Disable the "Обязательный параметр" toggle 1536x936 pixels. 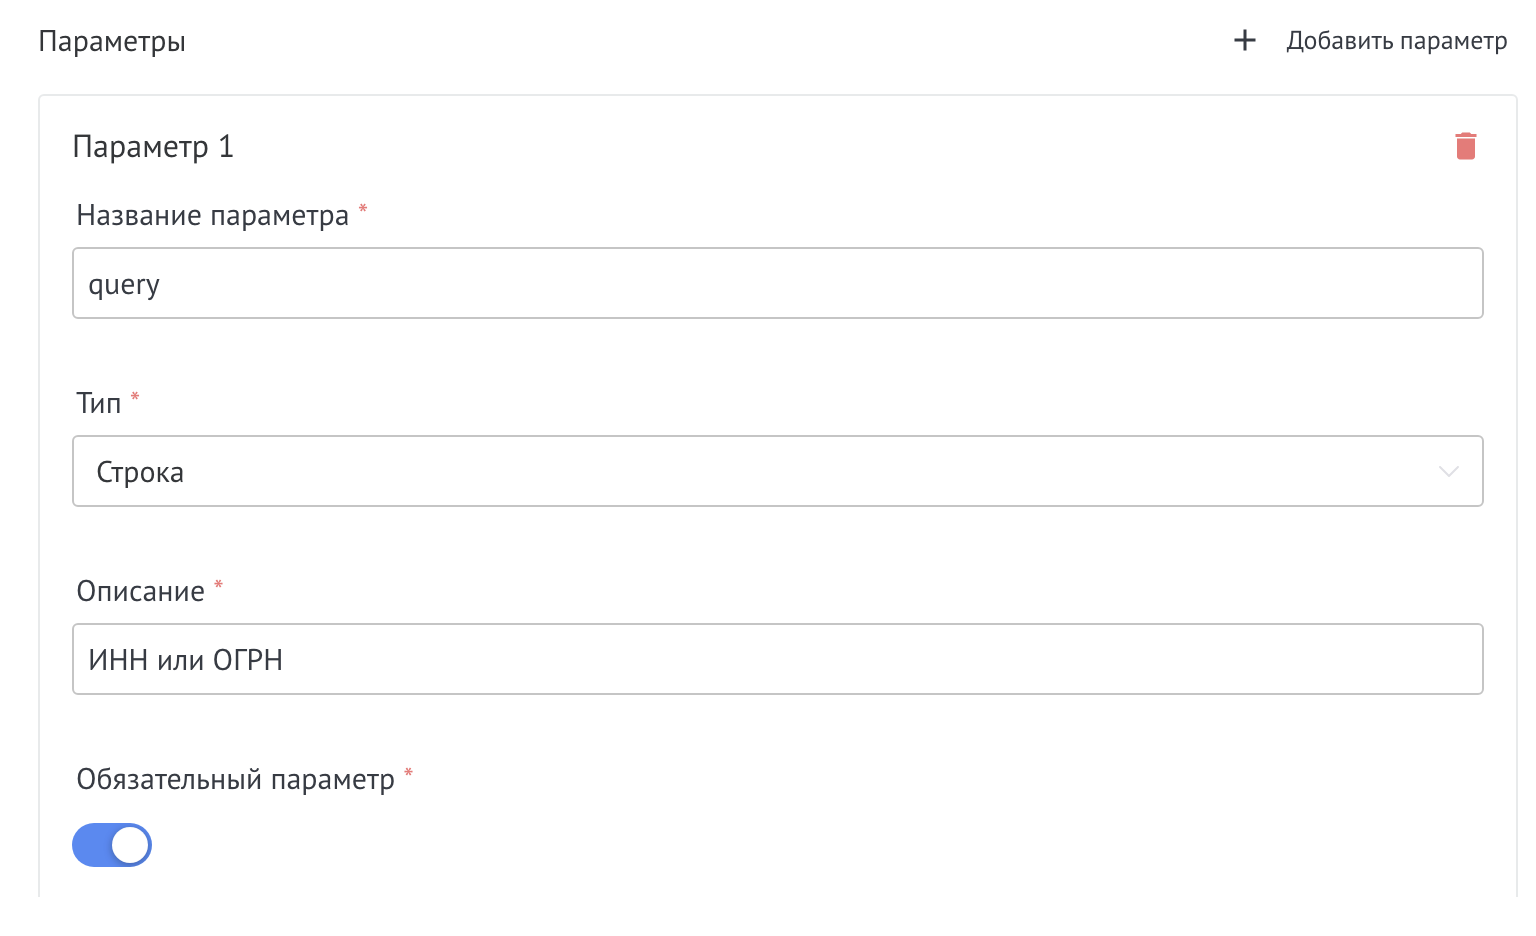111,845
